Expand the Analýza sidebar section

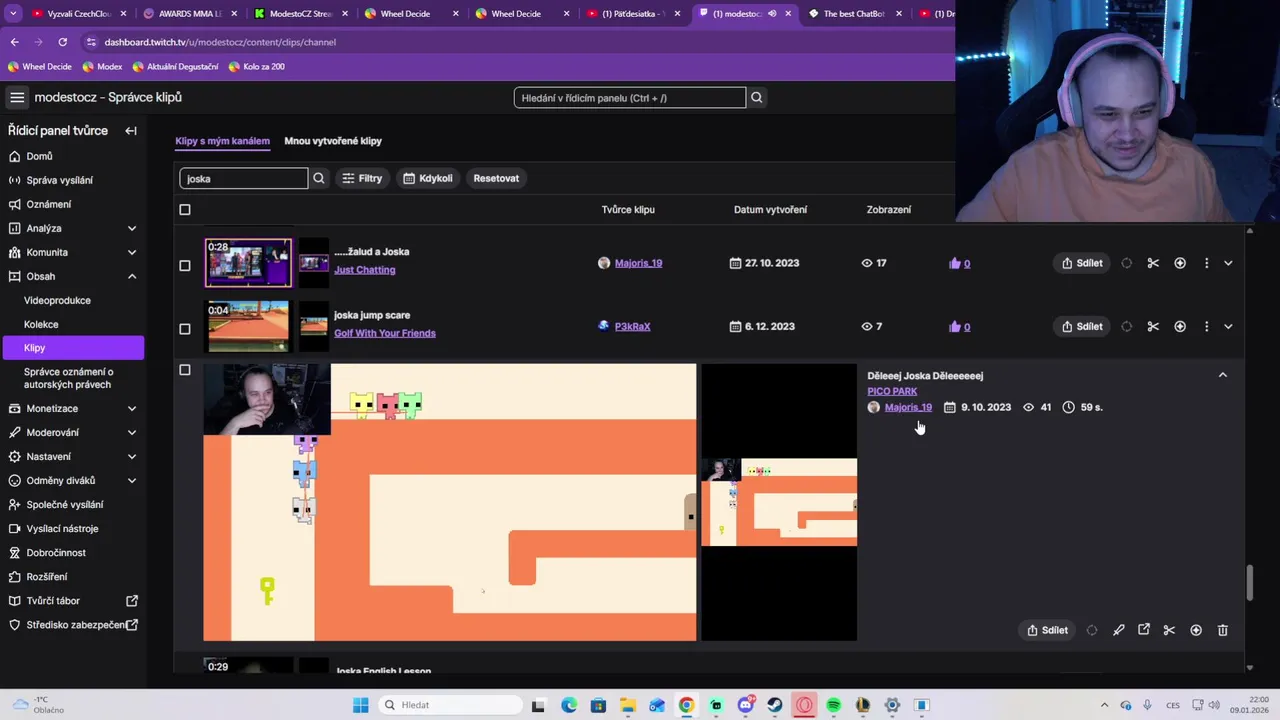(132, 228)
